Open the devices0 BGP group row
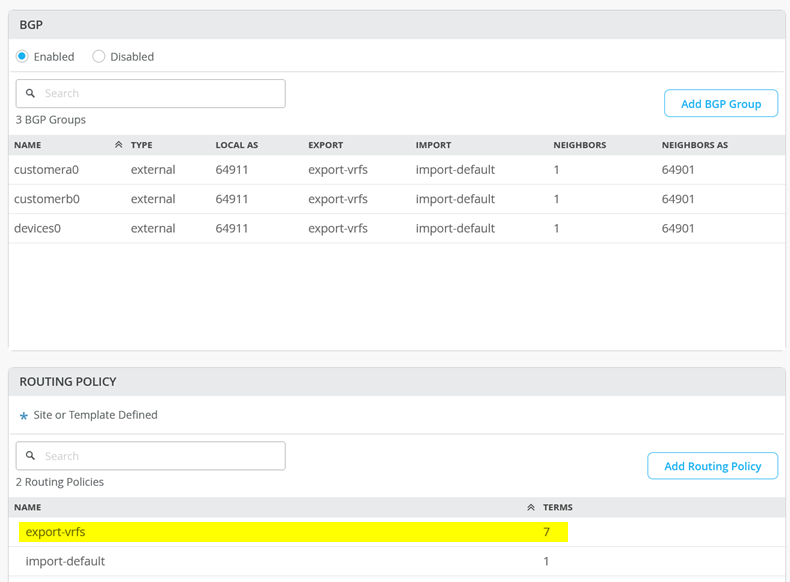The image size is (790, 582). click(38, 228)
